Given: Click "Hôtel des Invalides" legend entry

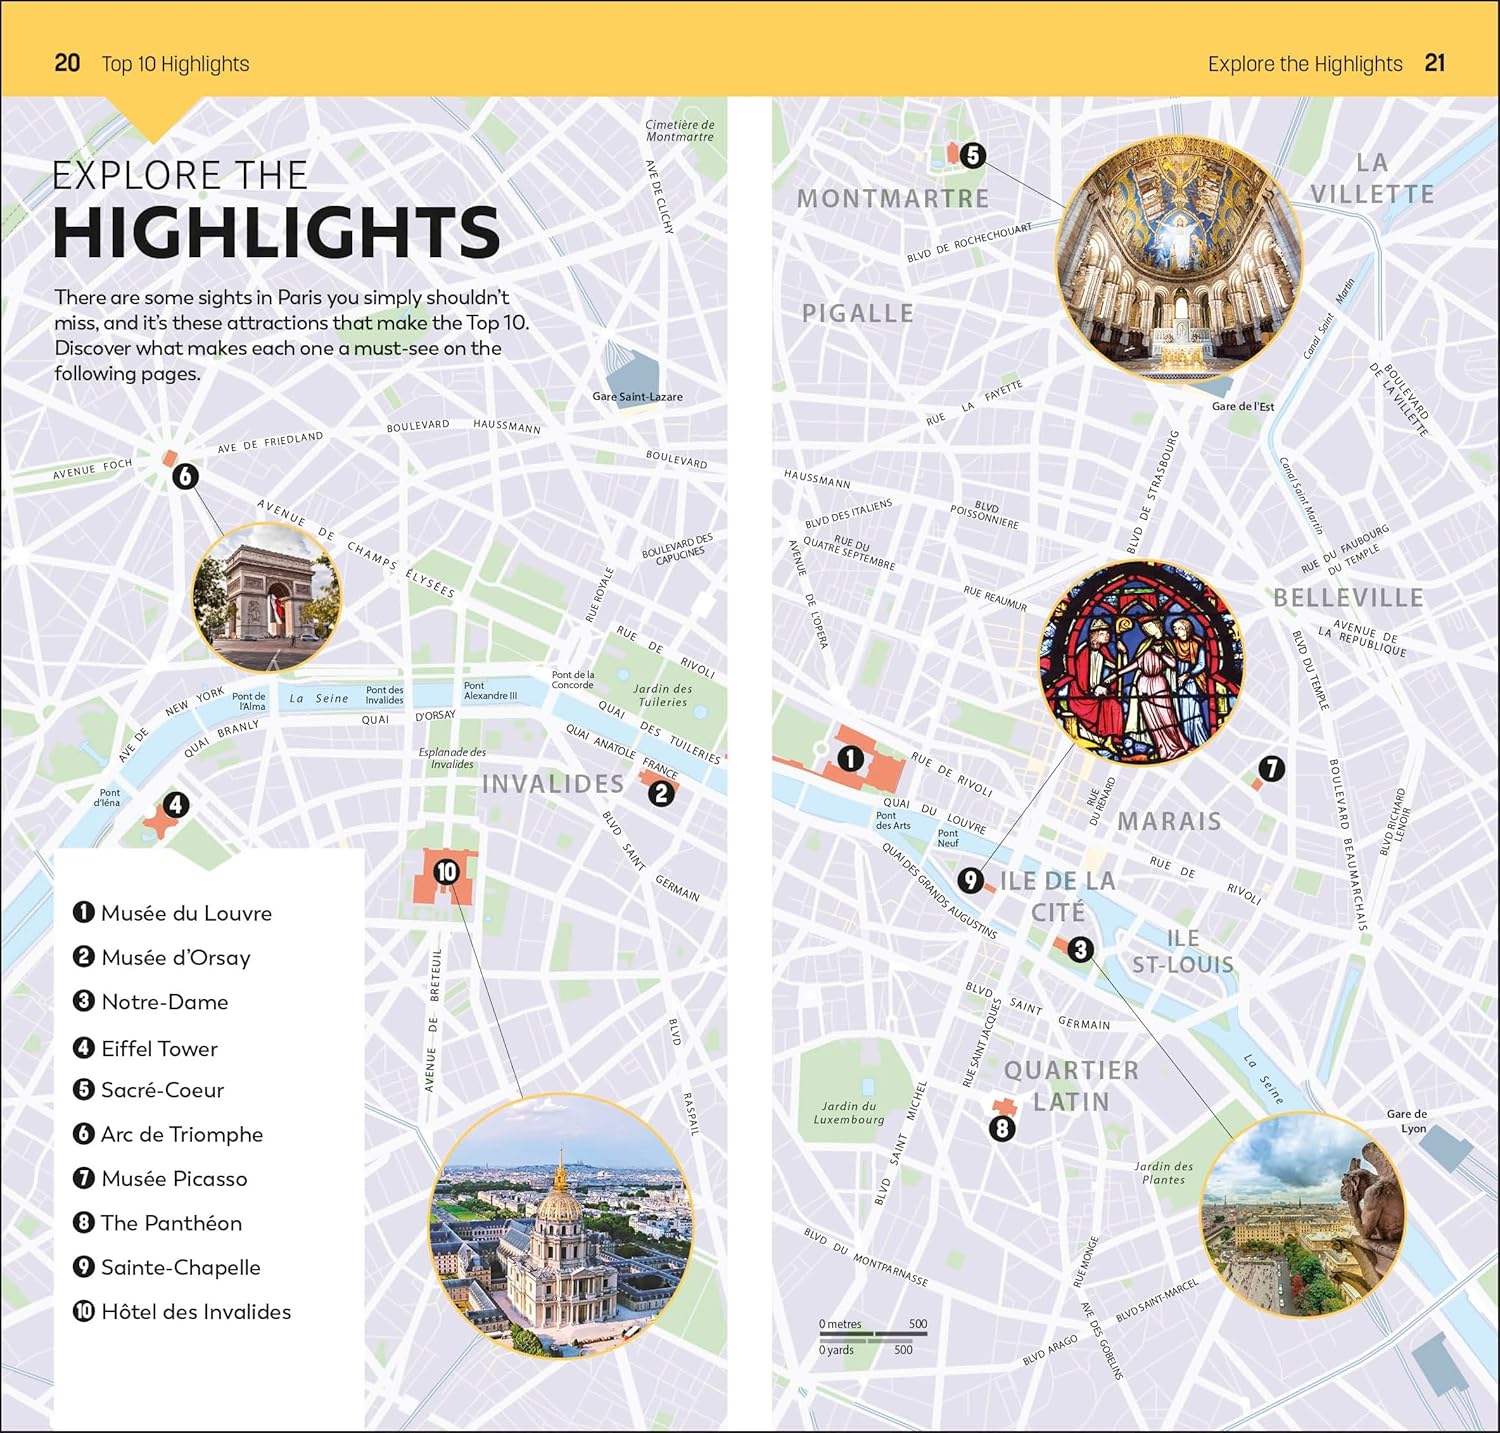Looking at the screenshot, I should pos(196,1311).
